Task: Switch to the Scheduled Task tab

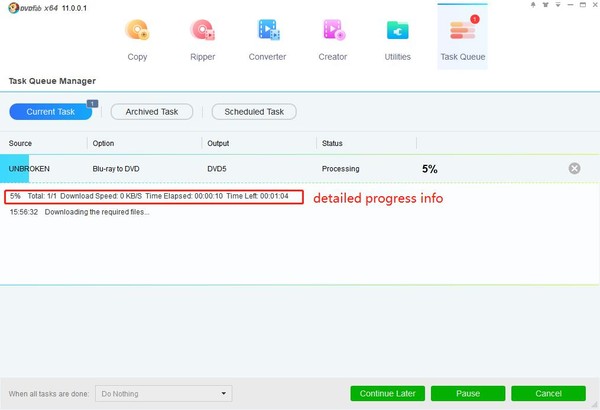Action: pyautogui.click(x=254, y=112)
